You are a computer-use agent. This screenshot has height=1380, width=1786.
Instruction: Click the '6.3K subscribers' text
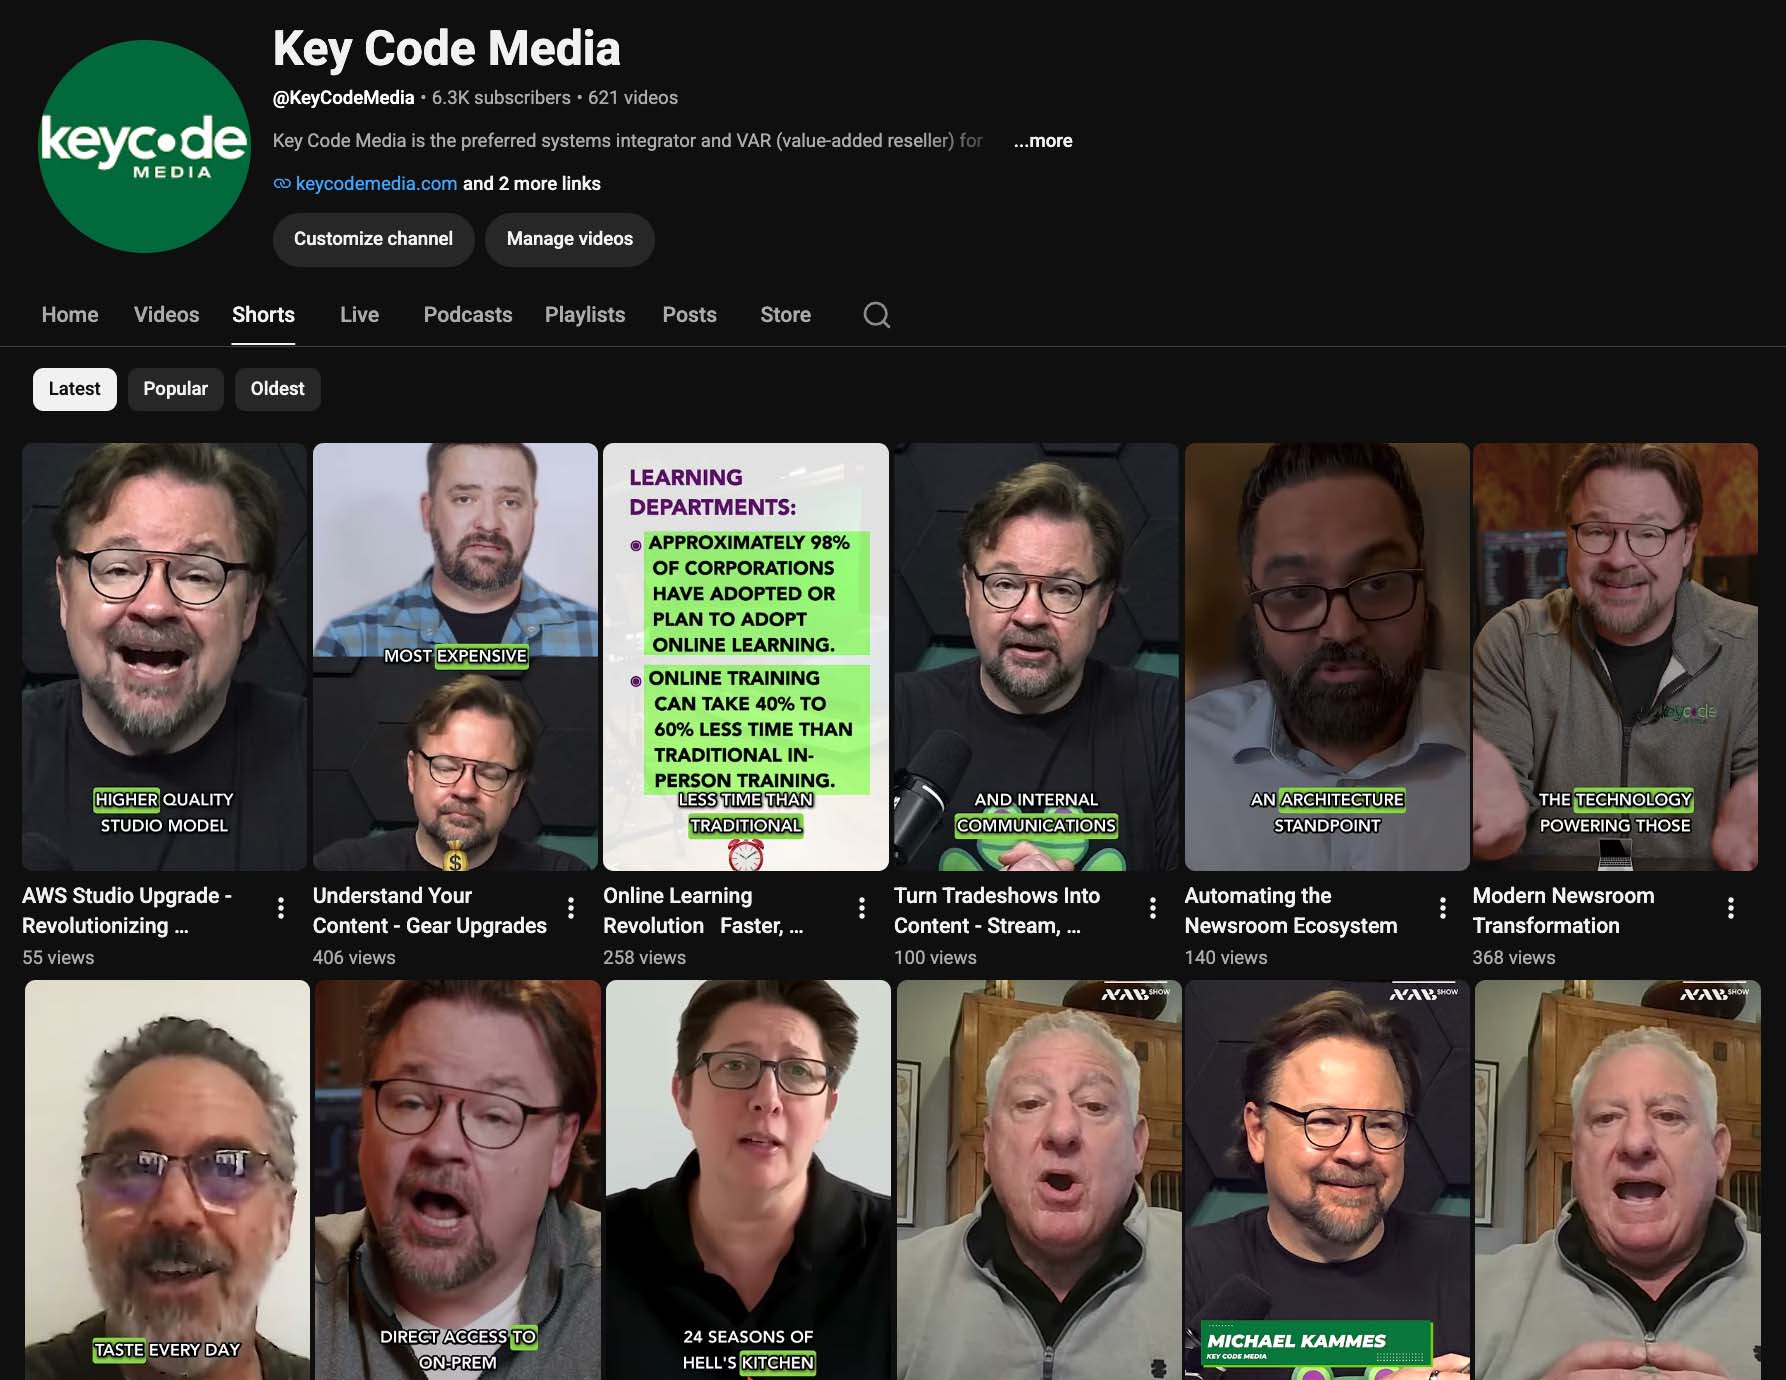coord(501,98)
